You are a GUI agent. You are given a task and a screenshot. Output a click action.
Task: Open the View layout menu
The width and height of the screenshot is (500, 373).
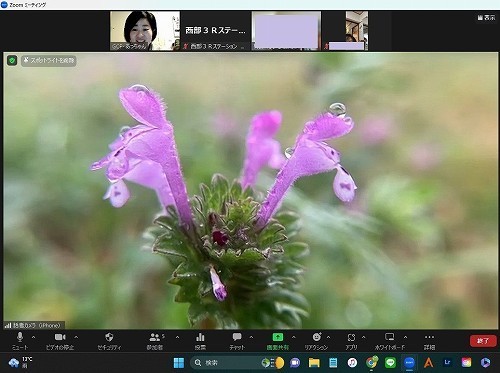pos(486,18)
